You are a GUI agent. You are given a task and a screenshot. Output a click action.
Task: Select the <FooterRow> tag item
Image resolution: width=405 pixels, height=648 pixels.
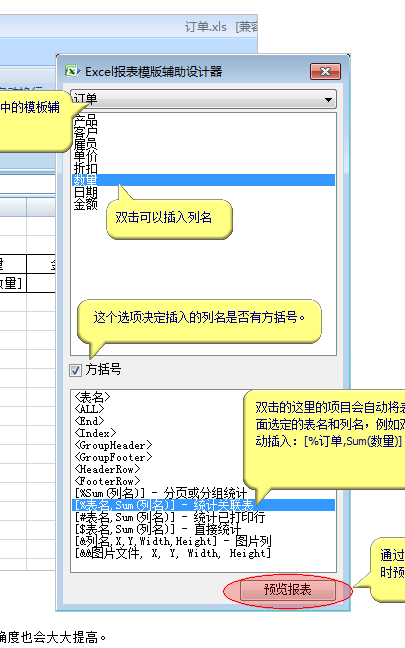coord(107,481)
